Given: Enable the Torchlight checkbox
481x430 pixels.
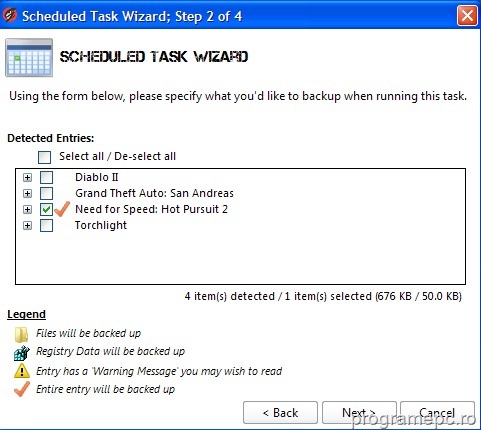Looking at the screenshot, I should pyautogui.click(x=46, y=225).
